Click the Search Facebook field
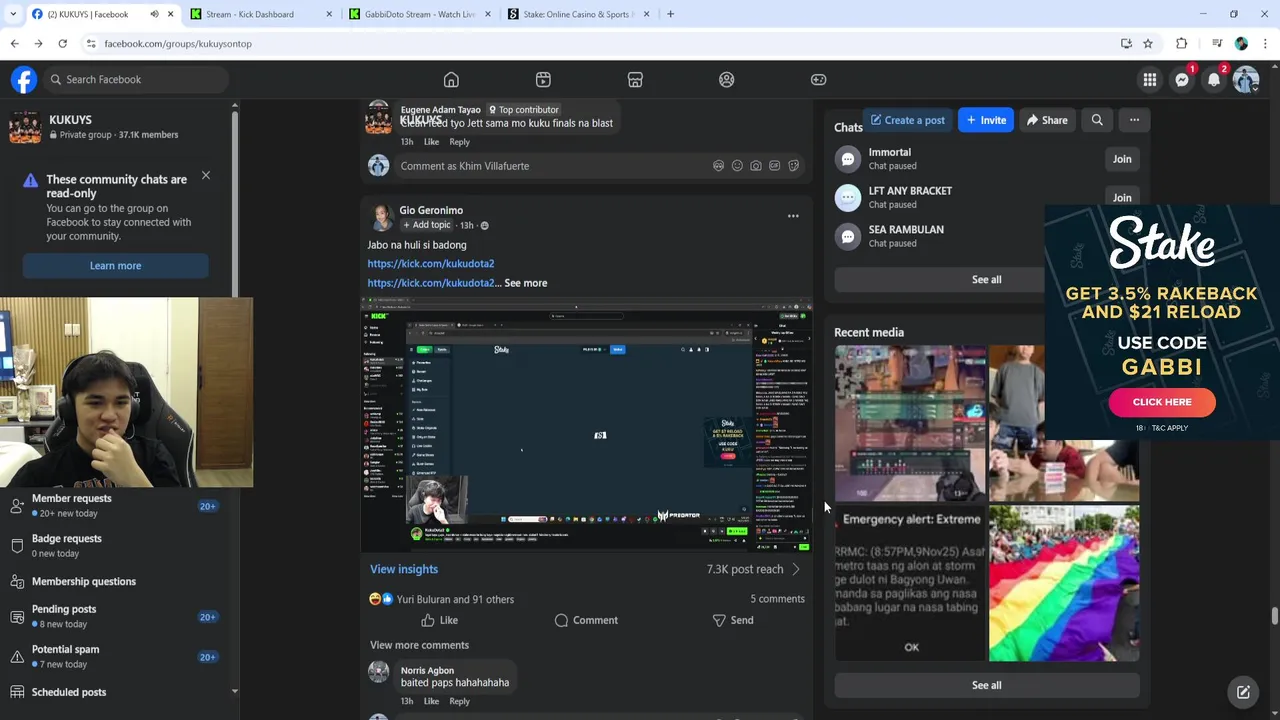Screen dimensions: 1280x720 point(135,80)
